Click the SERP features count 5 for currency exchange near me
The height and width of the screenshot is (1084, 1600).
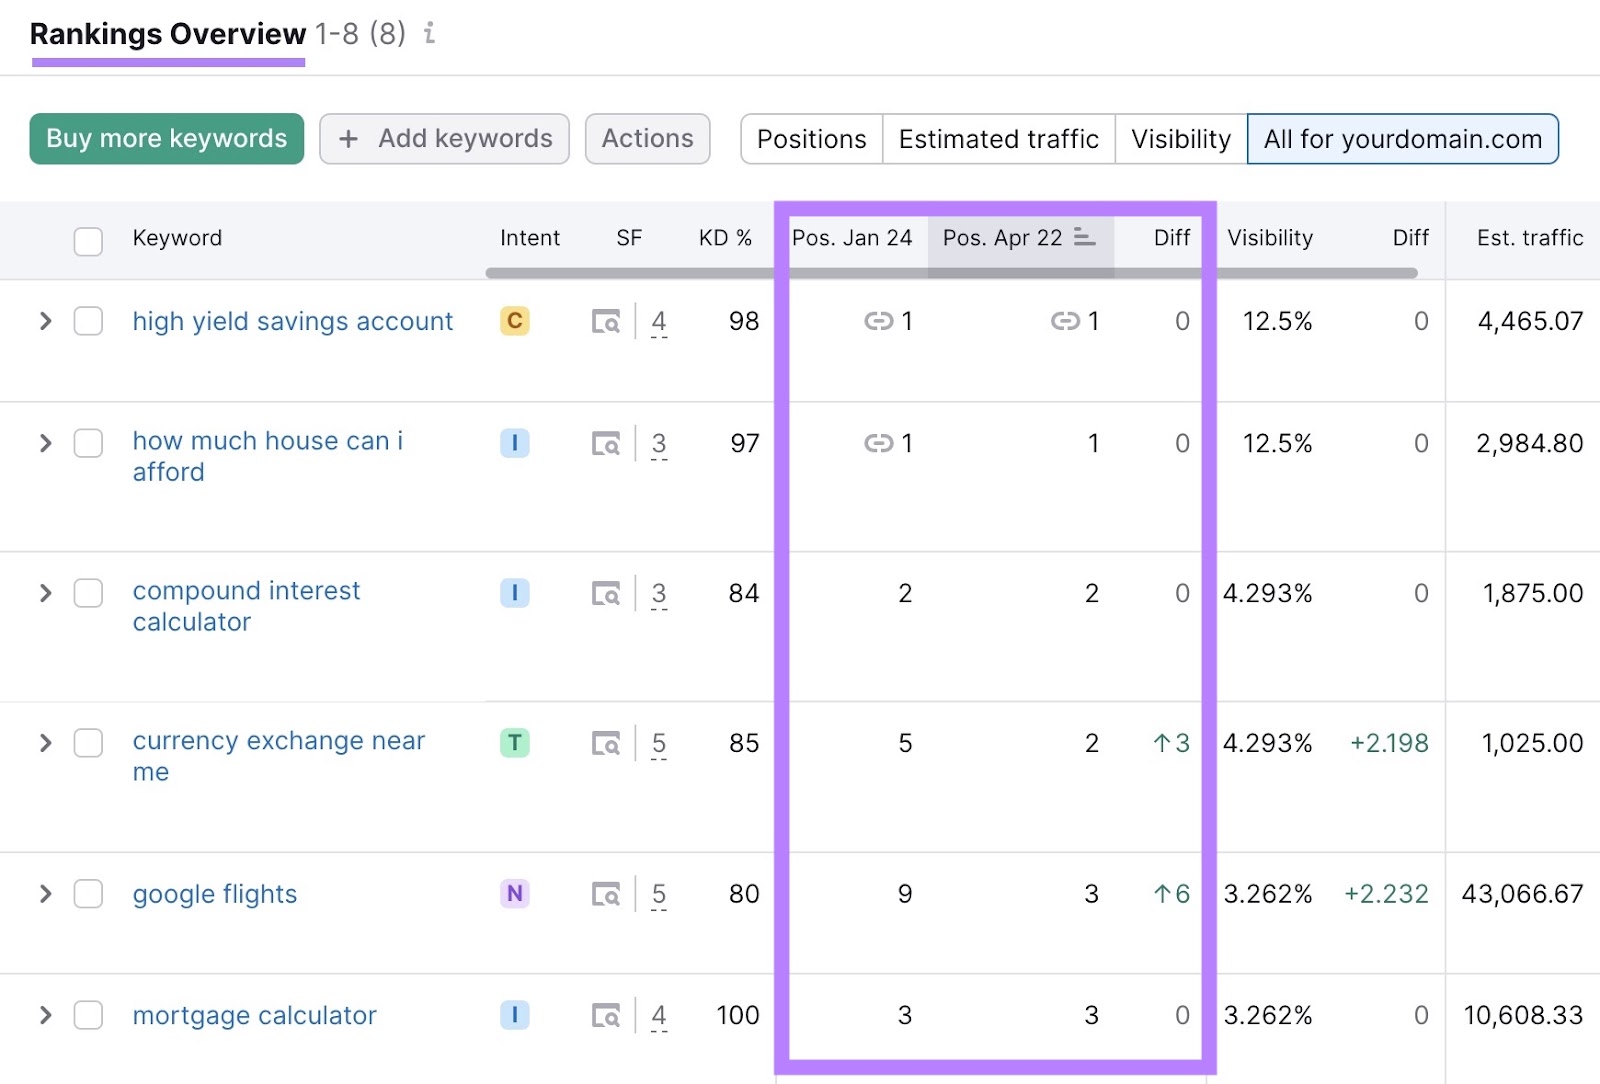[659, 744]
